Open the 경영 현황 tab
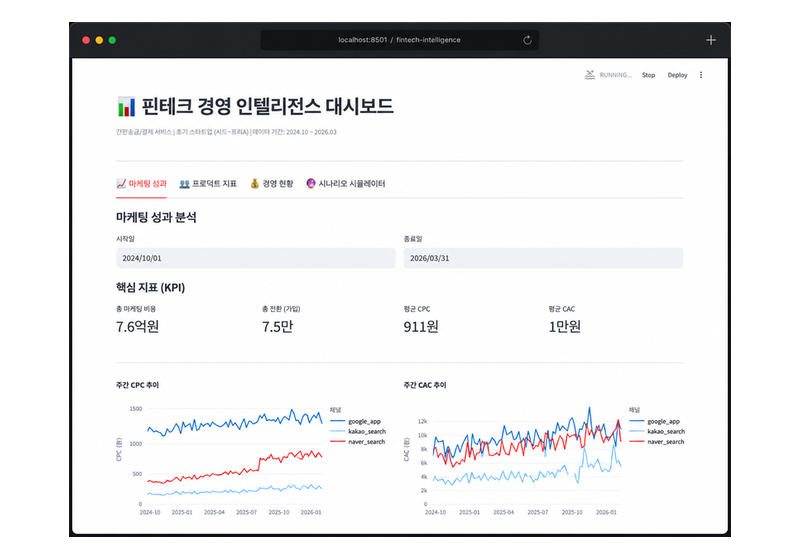The height and width of the screenshot is (560, 800). (271, 184)
